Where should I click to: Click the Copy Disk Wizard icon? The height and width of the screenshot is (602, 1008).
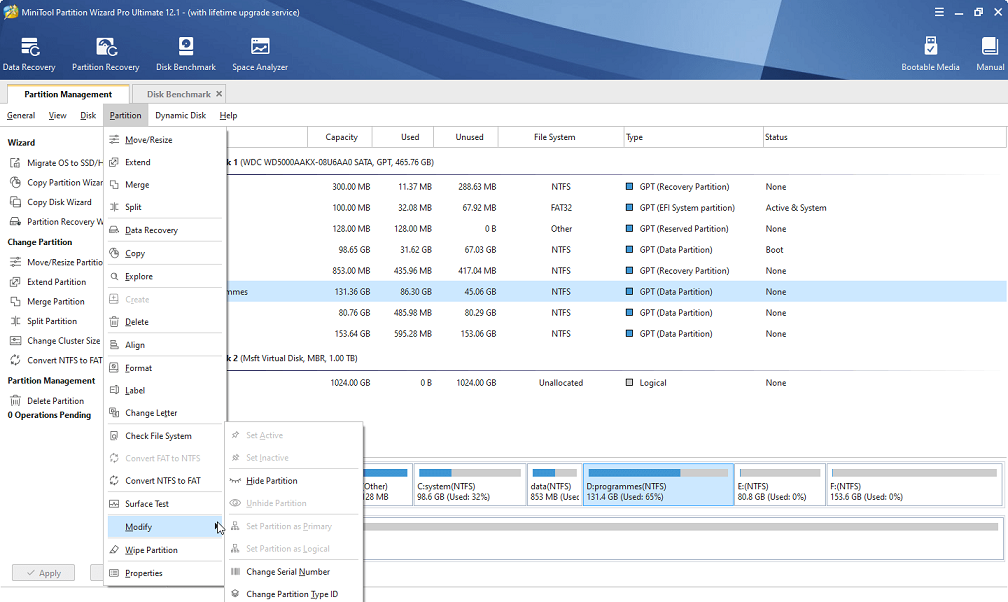pos(15,202)
